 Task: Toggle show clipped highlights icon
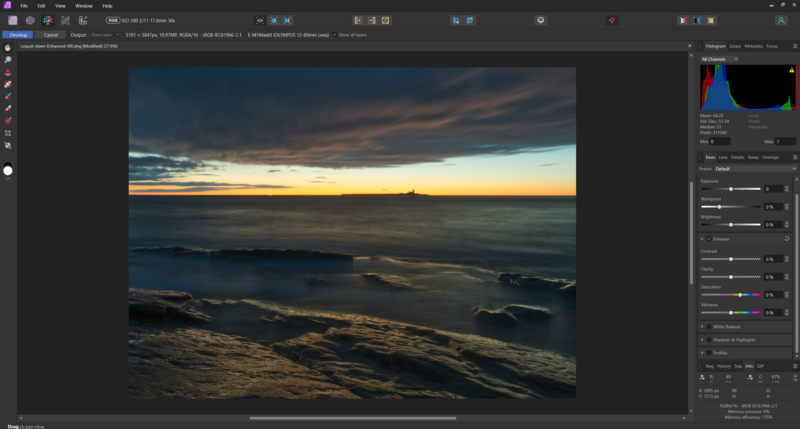(x=683, y=20)
